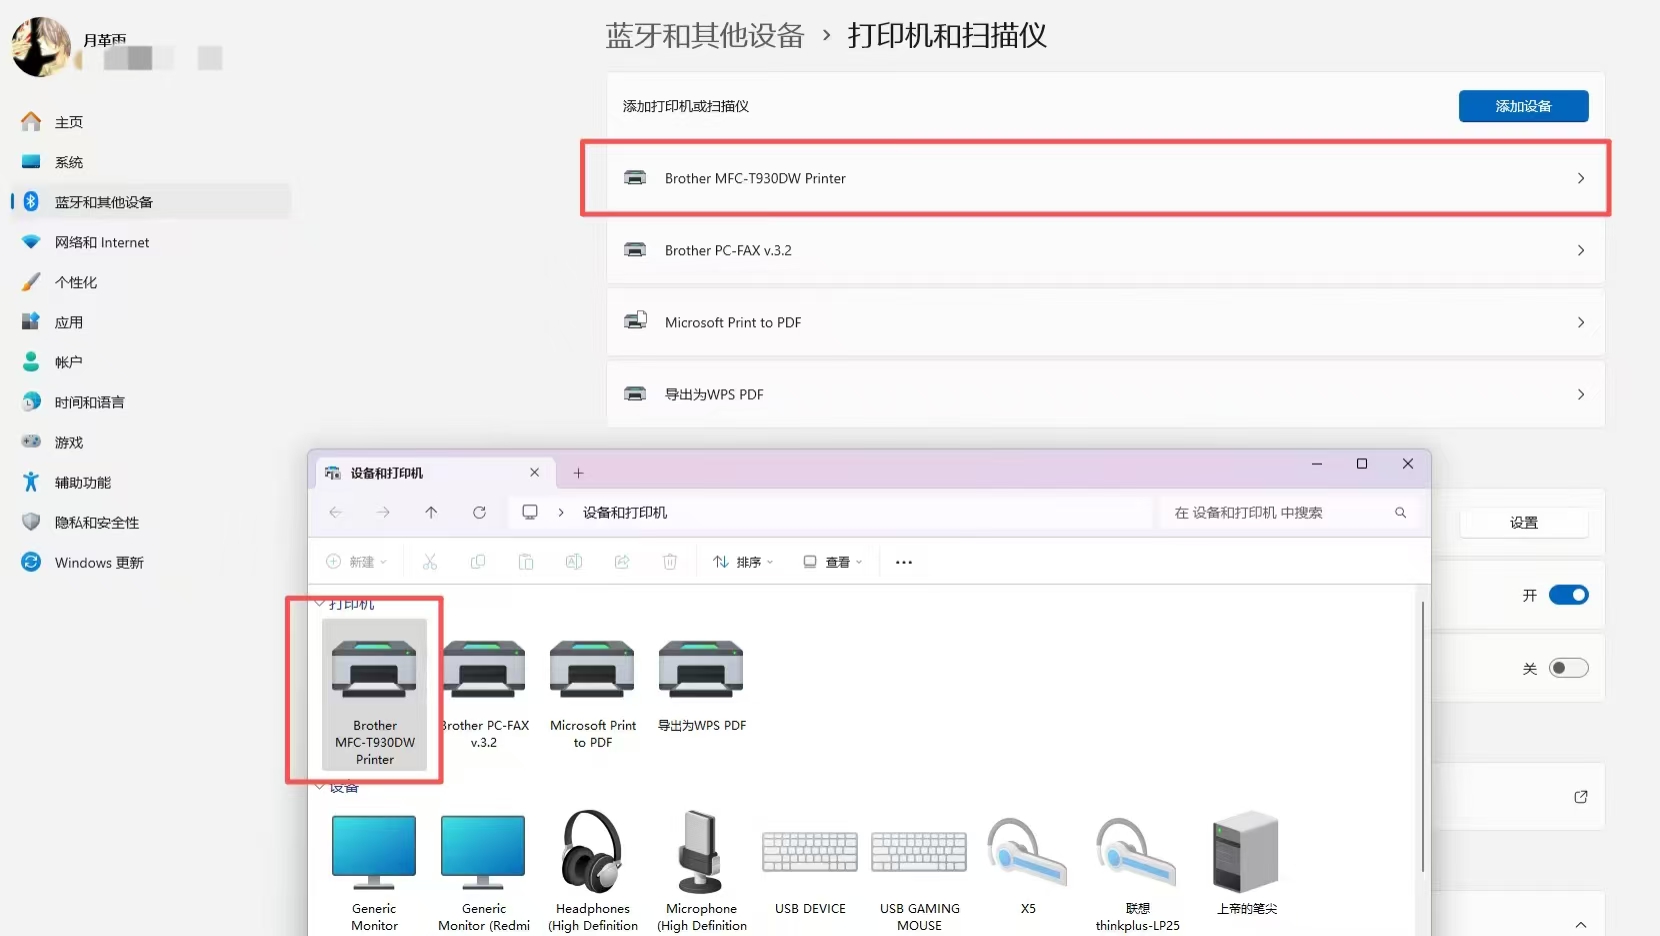This screenshot has width=1660, height=936.
Task: Open 游戏 in Settings sidebar
Action: (x=151, y=442)
